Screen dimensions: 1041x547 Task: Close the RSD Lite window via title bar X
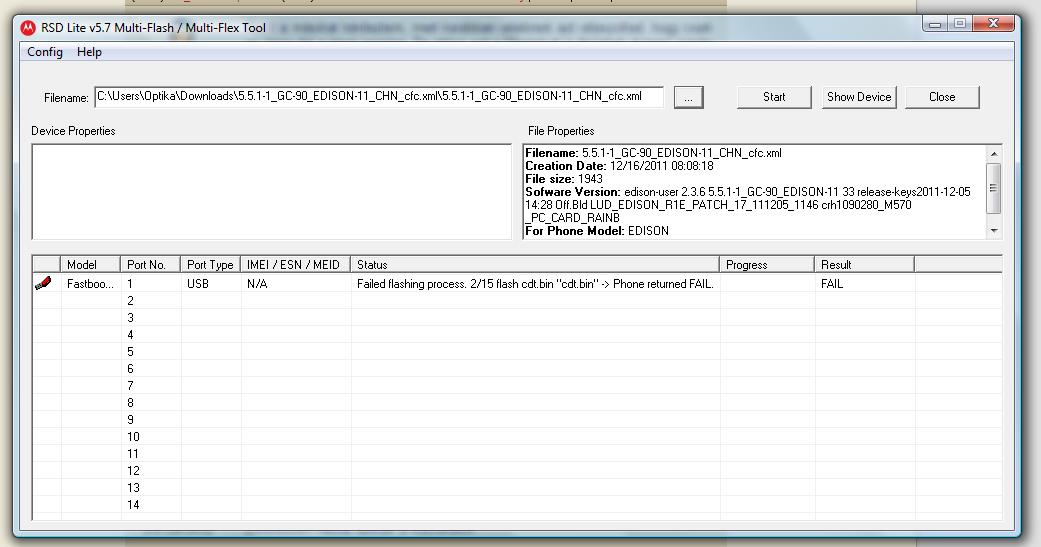[x=993, y=24]
